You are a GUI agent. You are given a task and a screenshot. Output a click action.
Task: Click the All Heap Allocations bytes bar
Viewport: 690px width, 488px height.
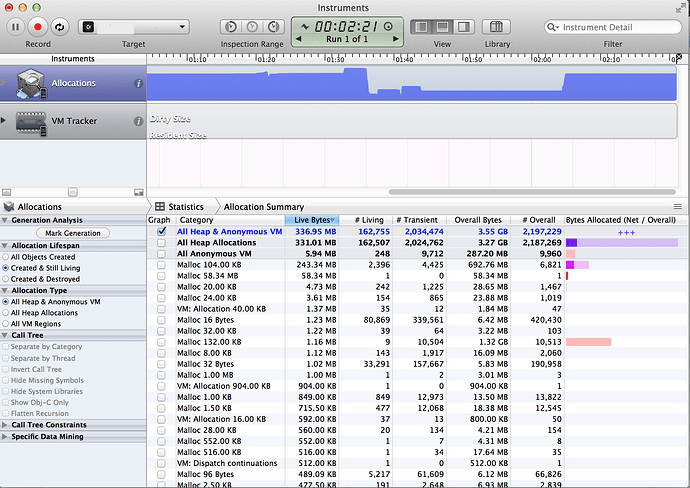point(622,243)
